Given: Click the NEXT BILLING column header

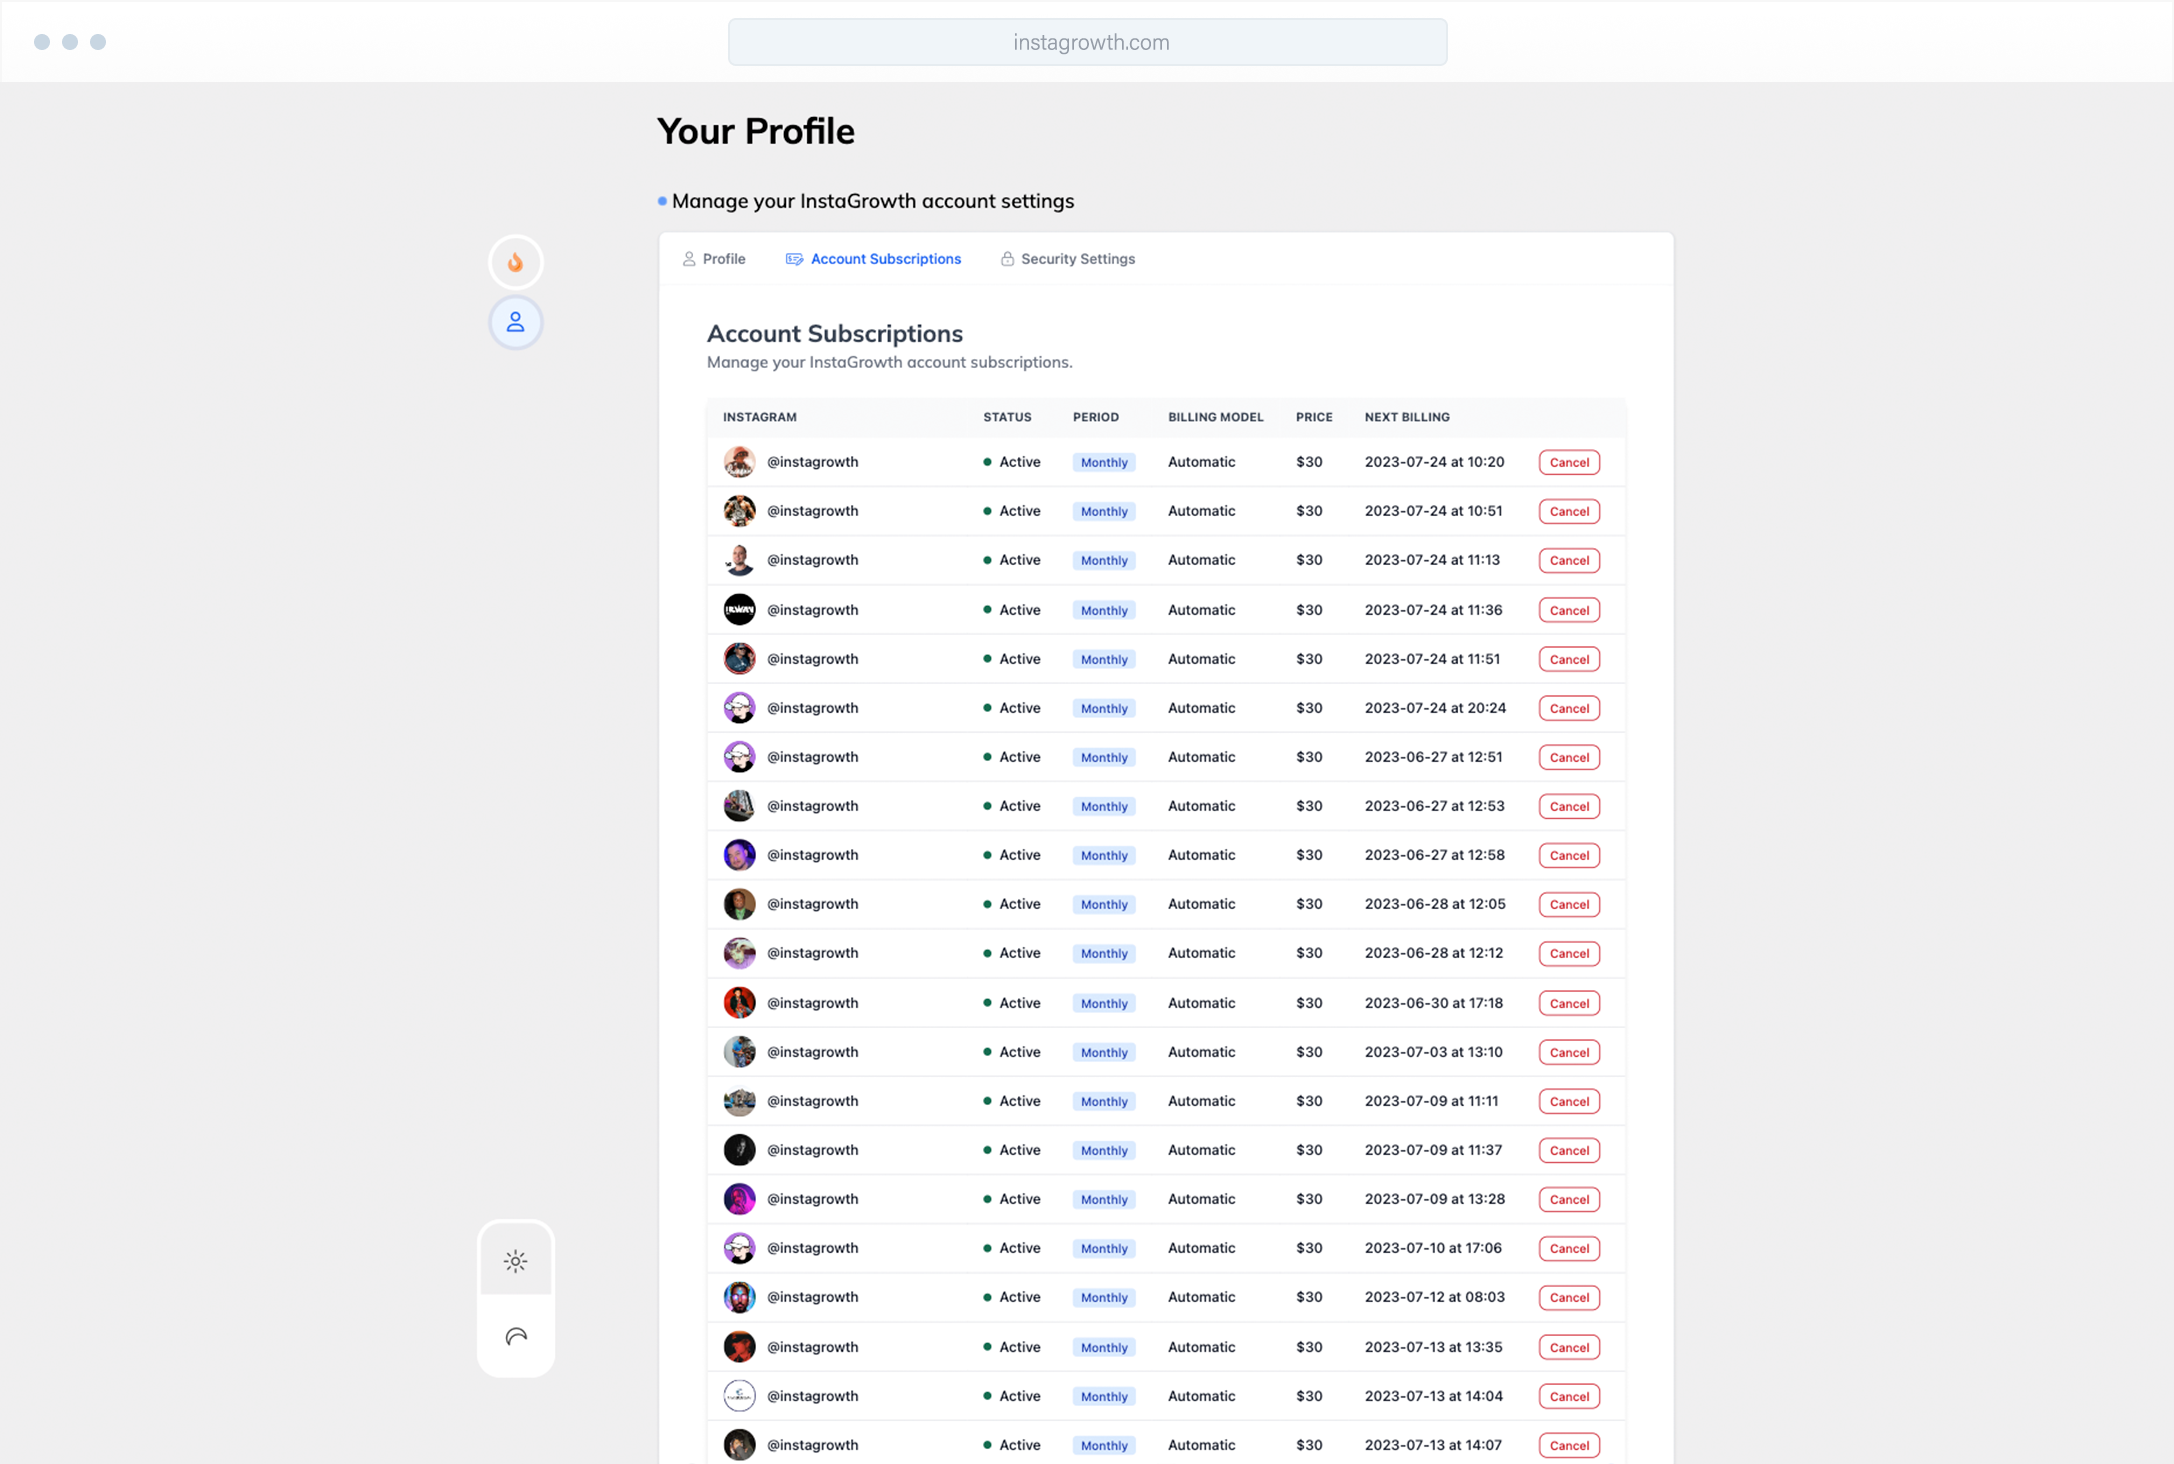Looking at the screenshot, I should [x=1407, y=417].
